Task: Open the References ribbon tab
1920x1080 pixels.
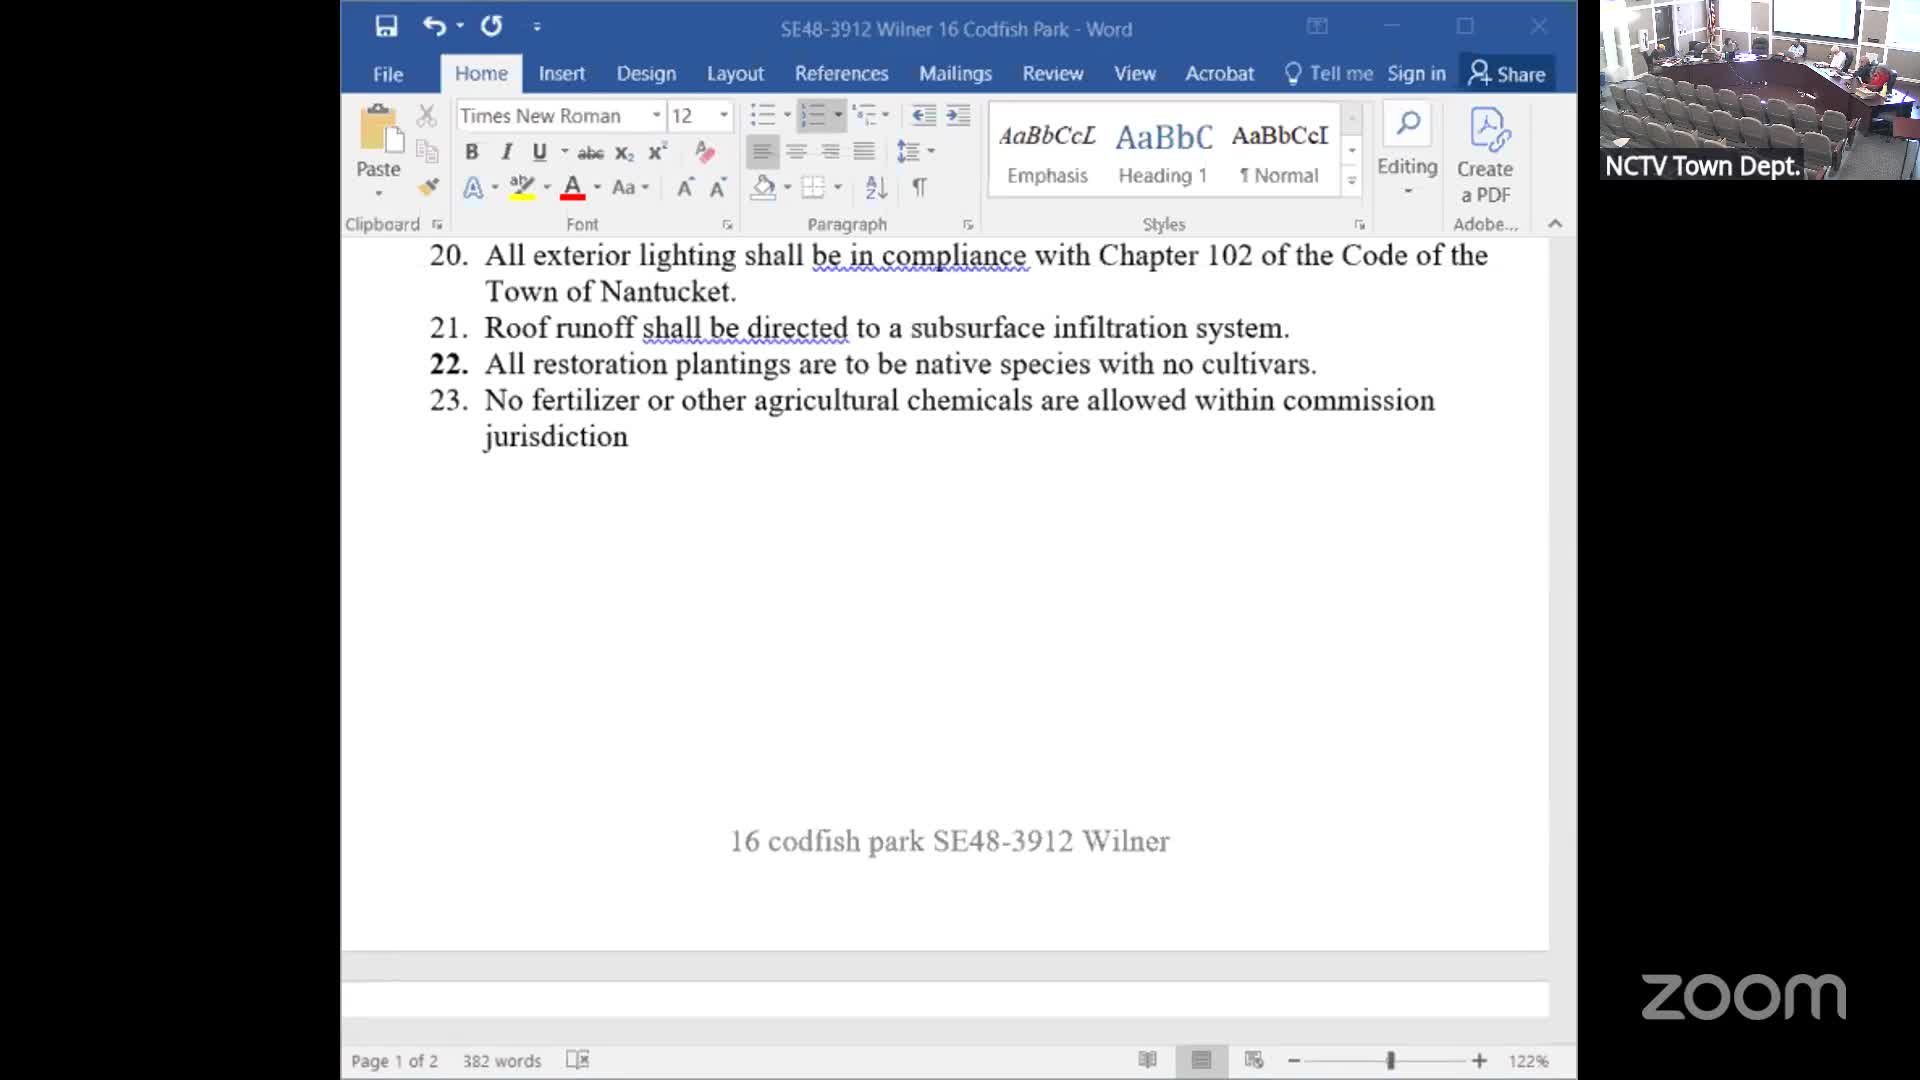Action: 841,74
